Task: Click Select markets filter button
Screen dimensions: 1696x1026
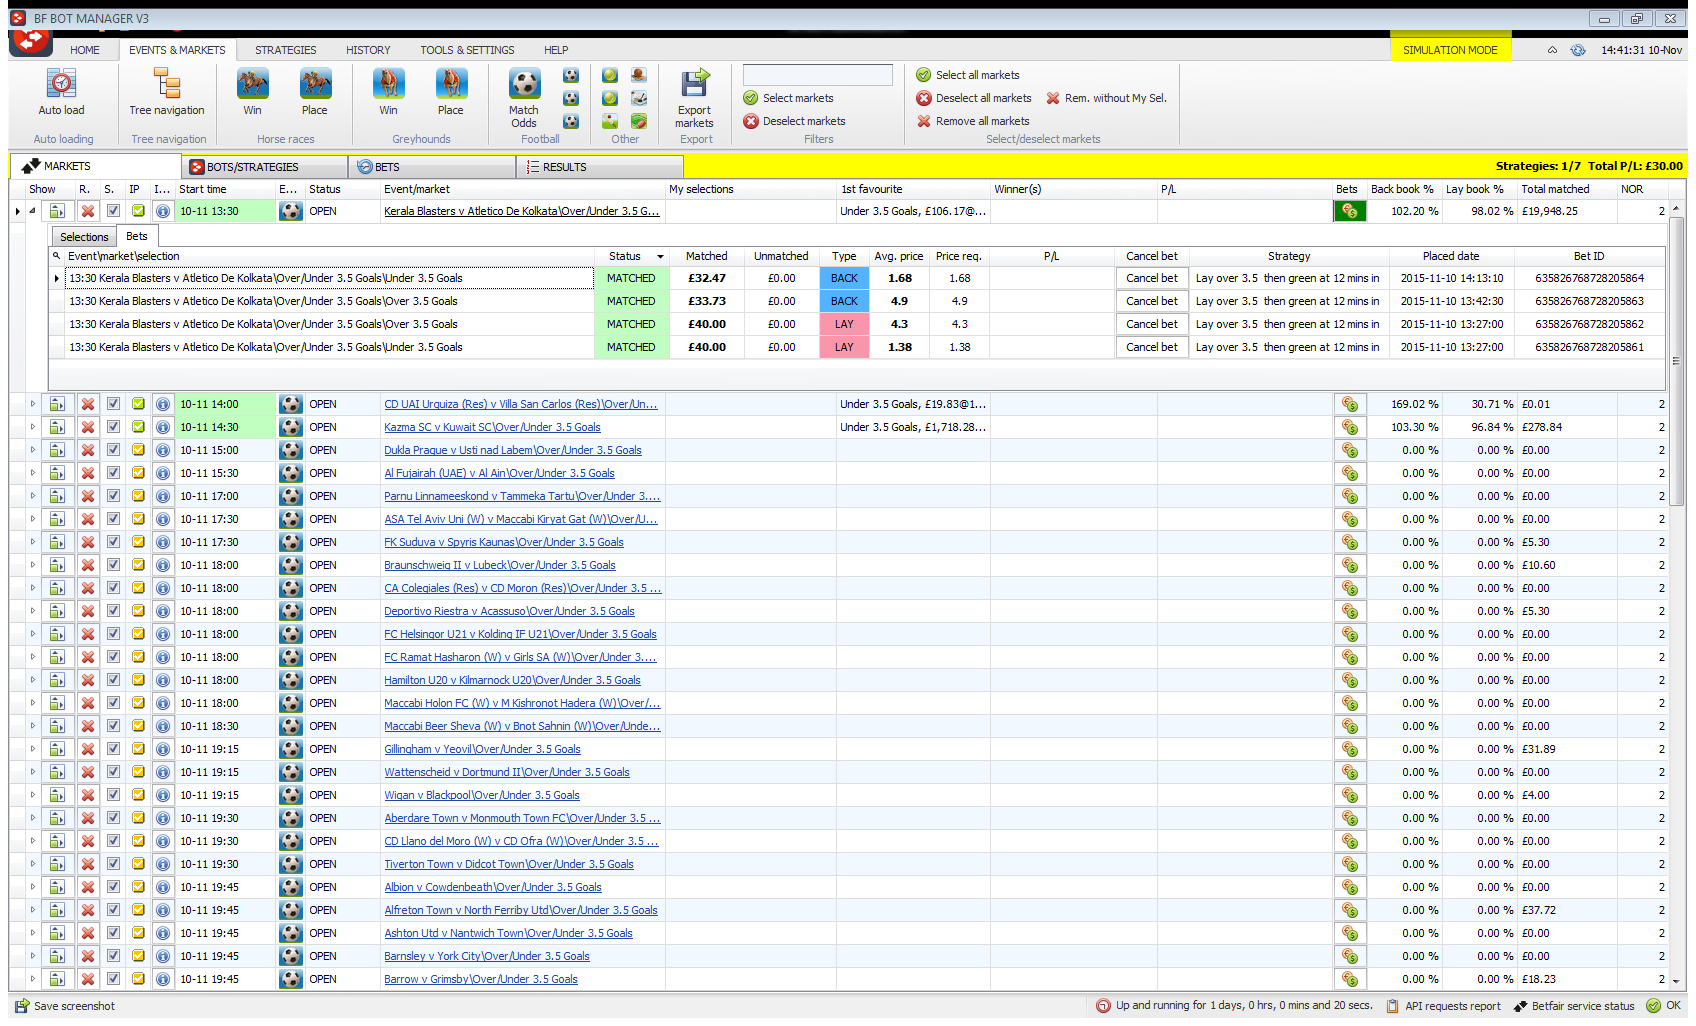Action: 788,98
